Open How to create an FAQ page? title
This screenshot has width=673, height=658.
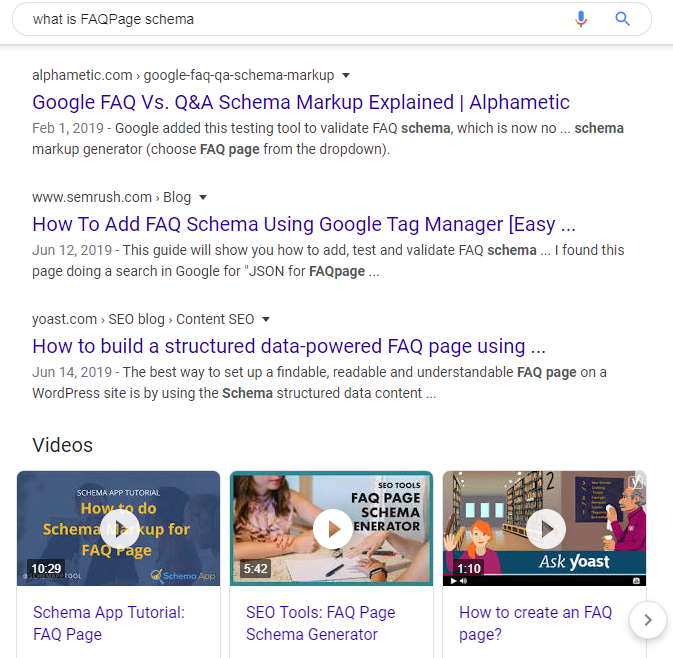(x=535, y=623)
